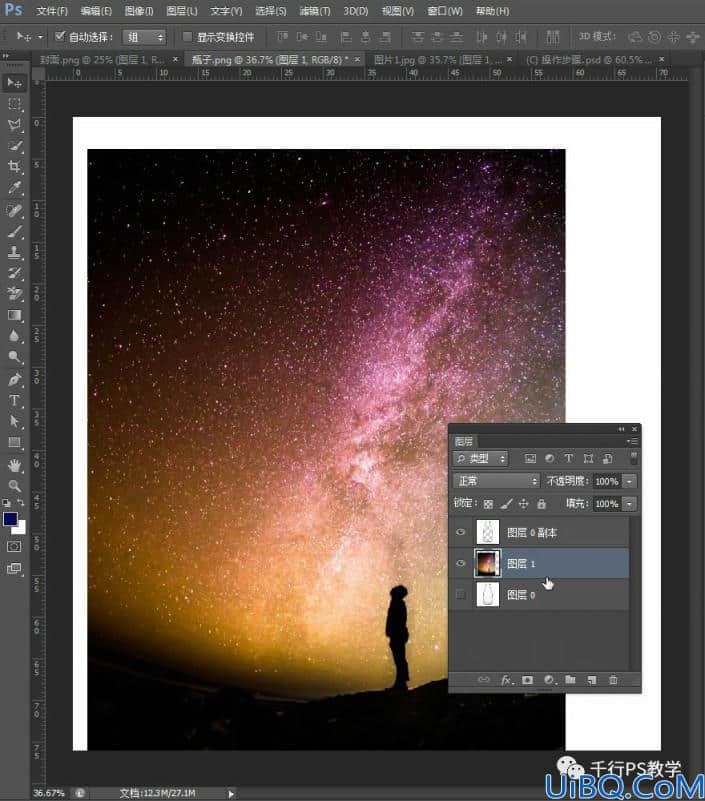The height and width of the screenshot is (801, 705).
Task: Click the link layers icon
Action: tap(483, 680)
